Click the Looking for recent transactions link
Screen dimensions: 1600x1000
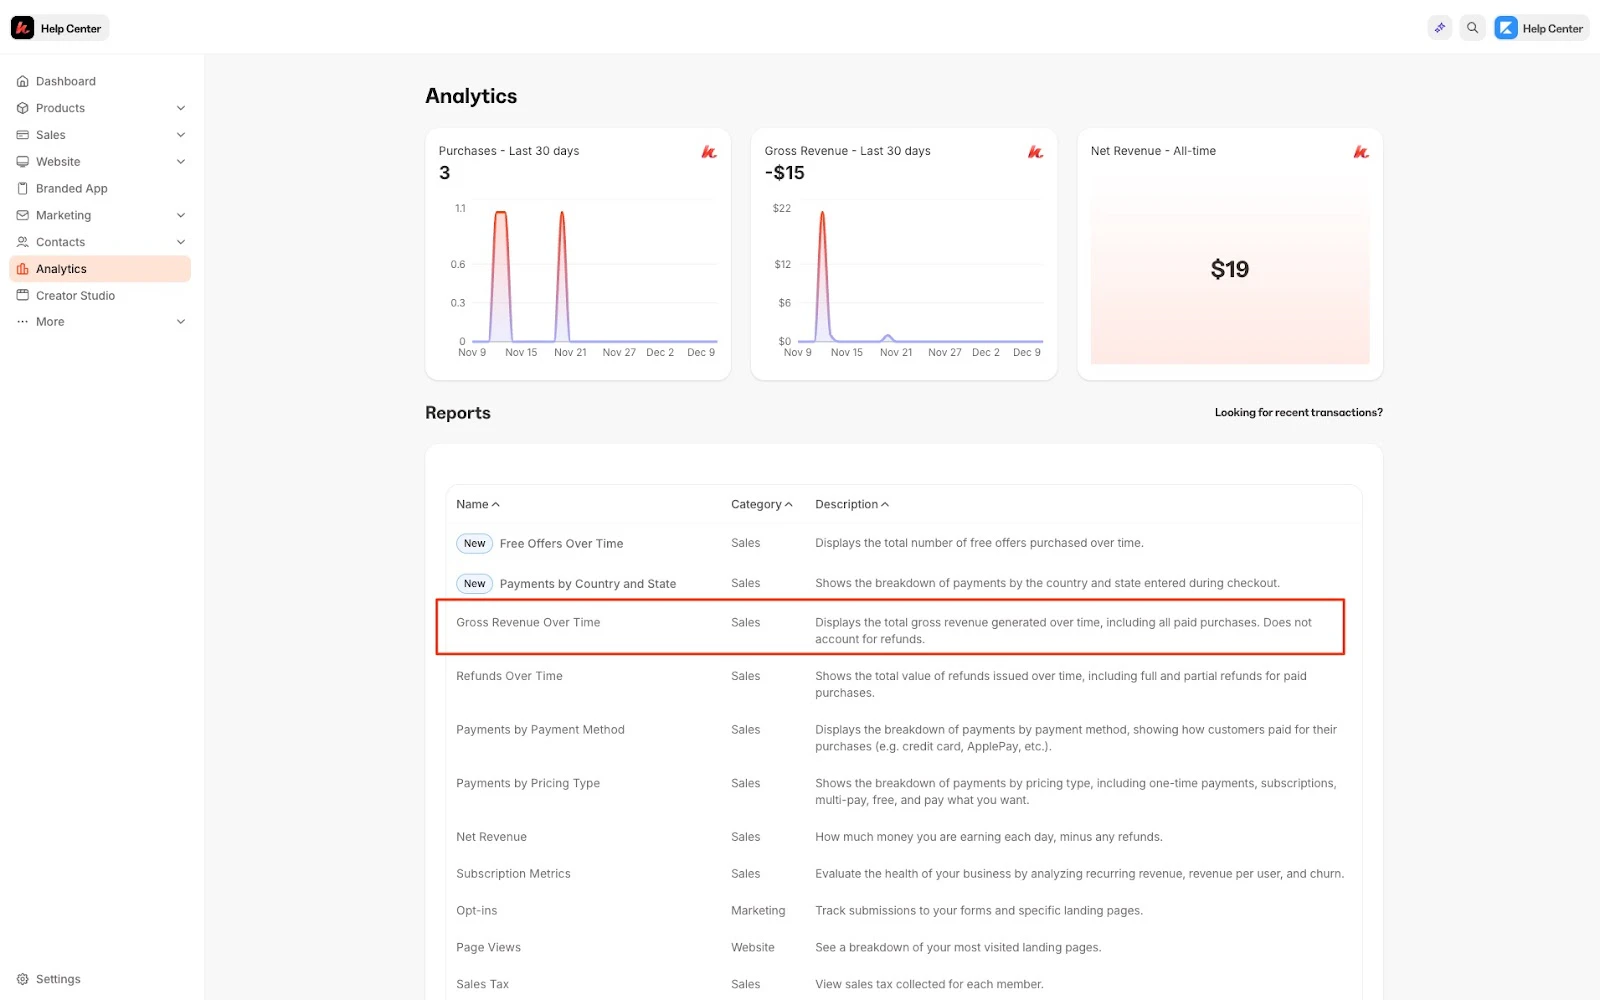1298,412
